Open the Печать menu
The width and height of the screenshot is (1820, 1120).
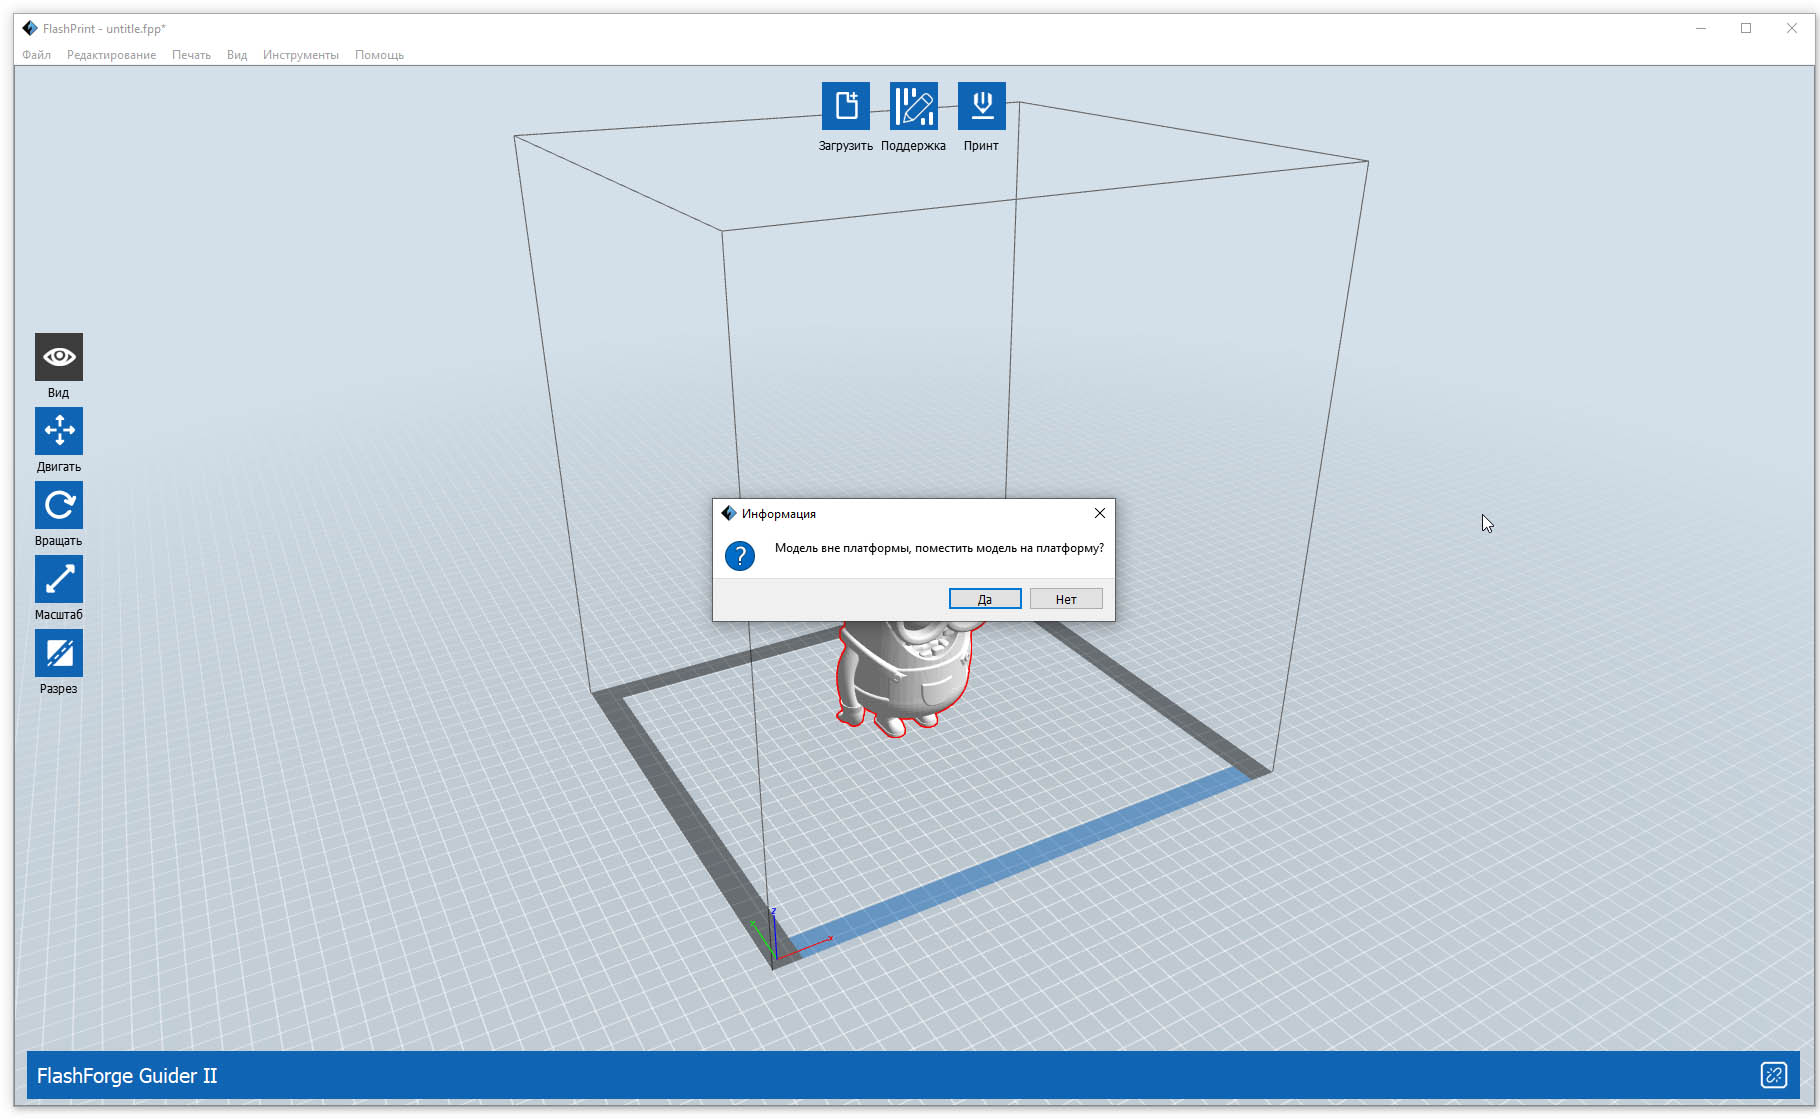(191, 55)
